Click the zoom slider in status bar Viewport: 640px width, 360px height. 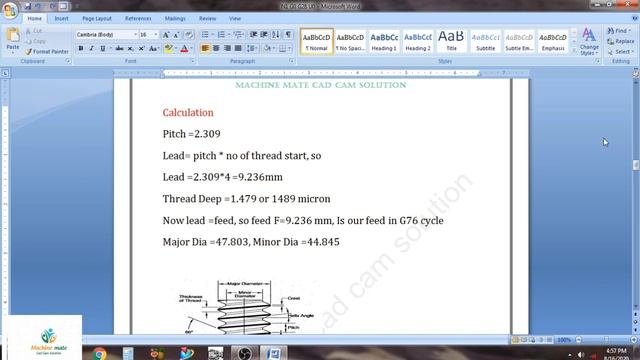click(606, 340)
